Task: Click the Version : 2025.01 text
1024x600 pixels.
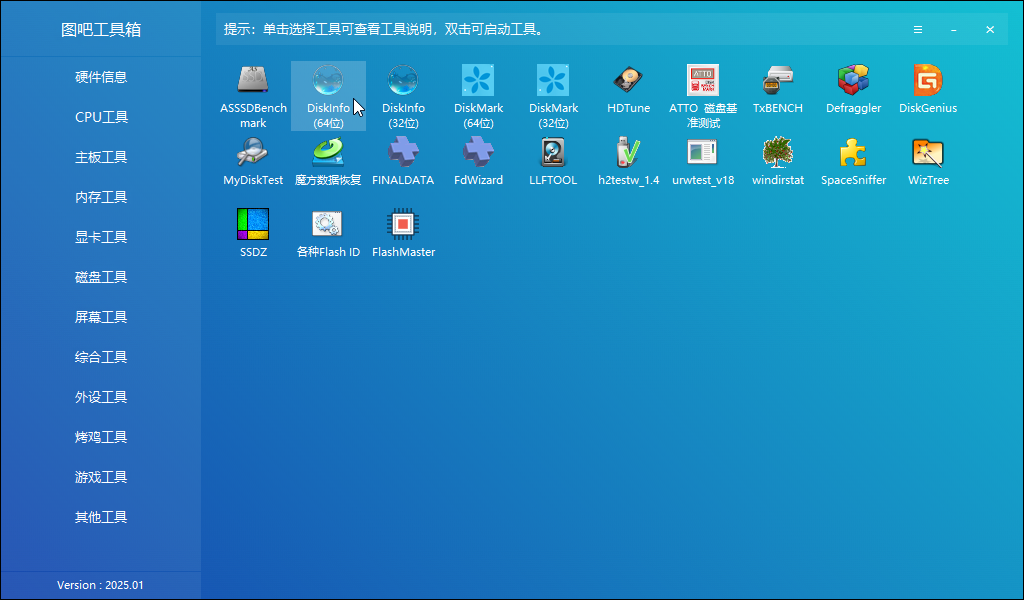Action: [101, 585]
